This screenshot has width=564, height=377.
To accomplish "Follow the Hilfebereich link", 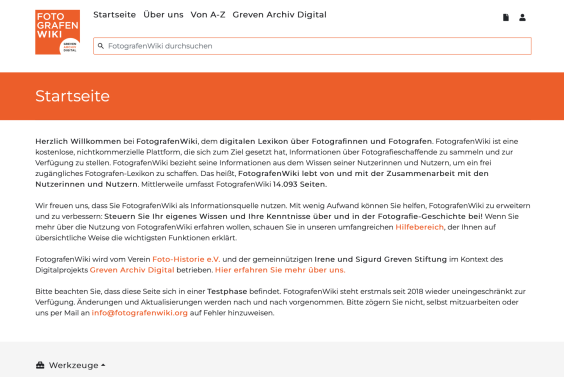I will pyautogui.click(x=419, y=227).
